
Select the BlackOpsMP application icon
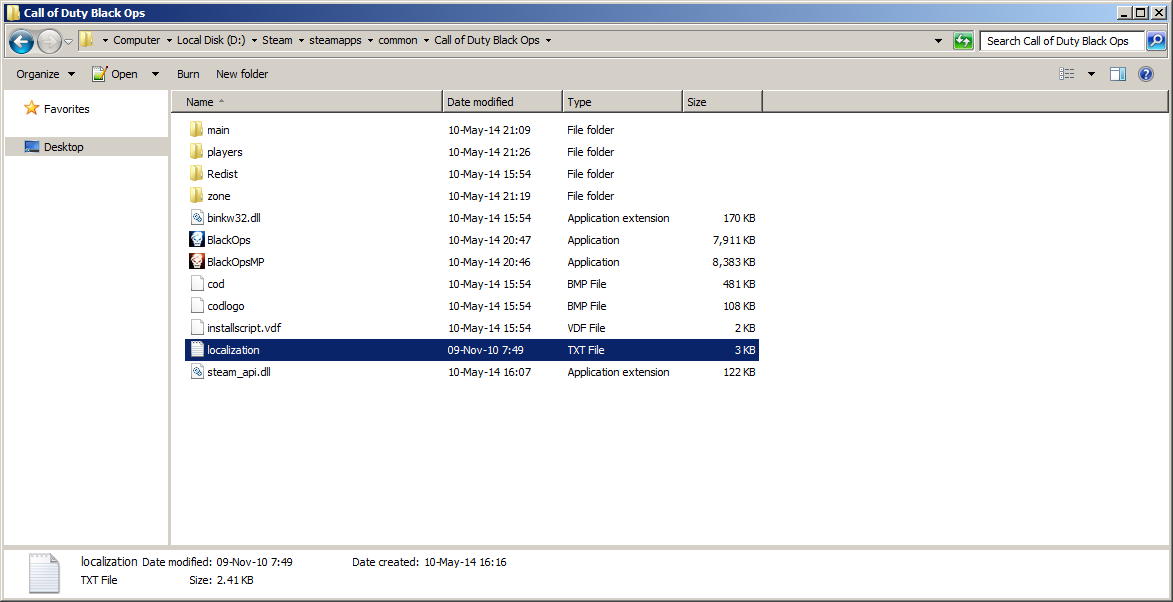(196, 262)
